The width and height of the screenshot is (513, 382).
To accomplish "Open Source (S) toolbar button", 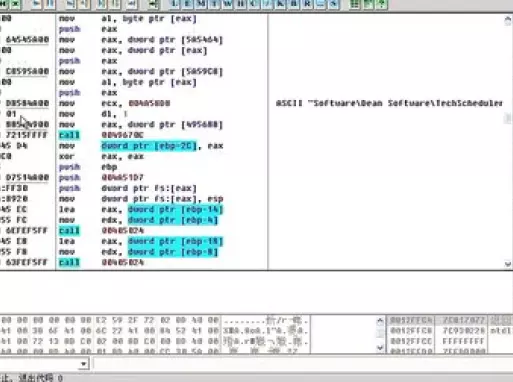I will [x=334, y=4].
